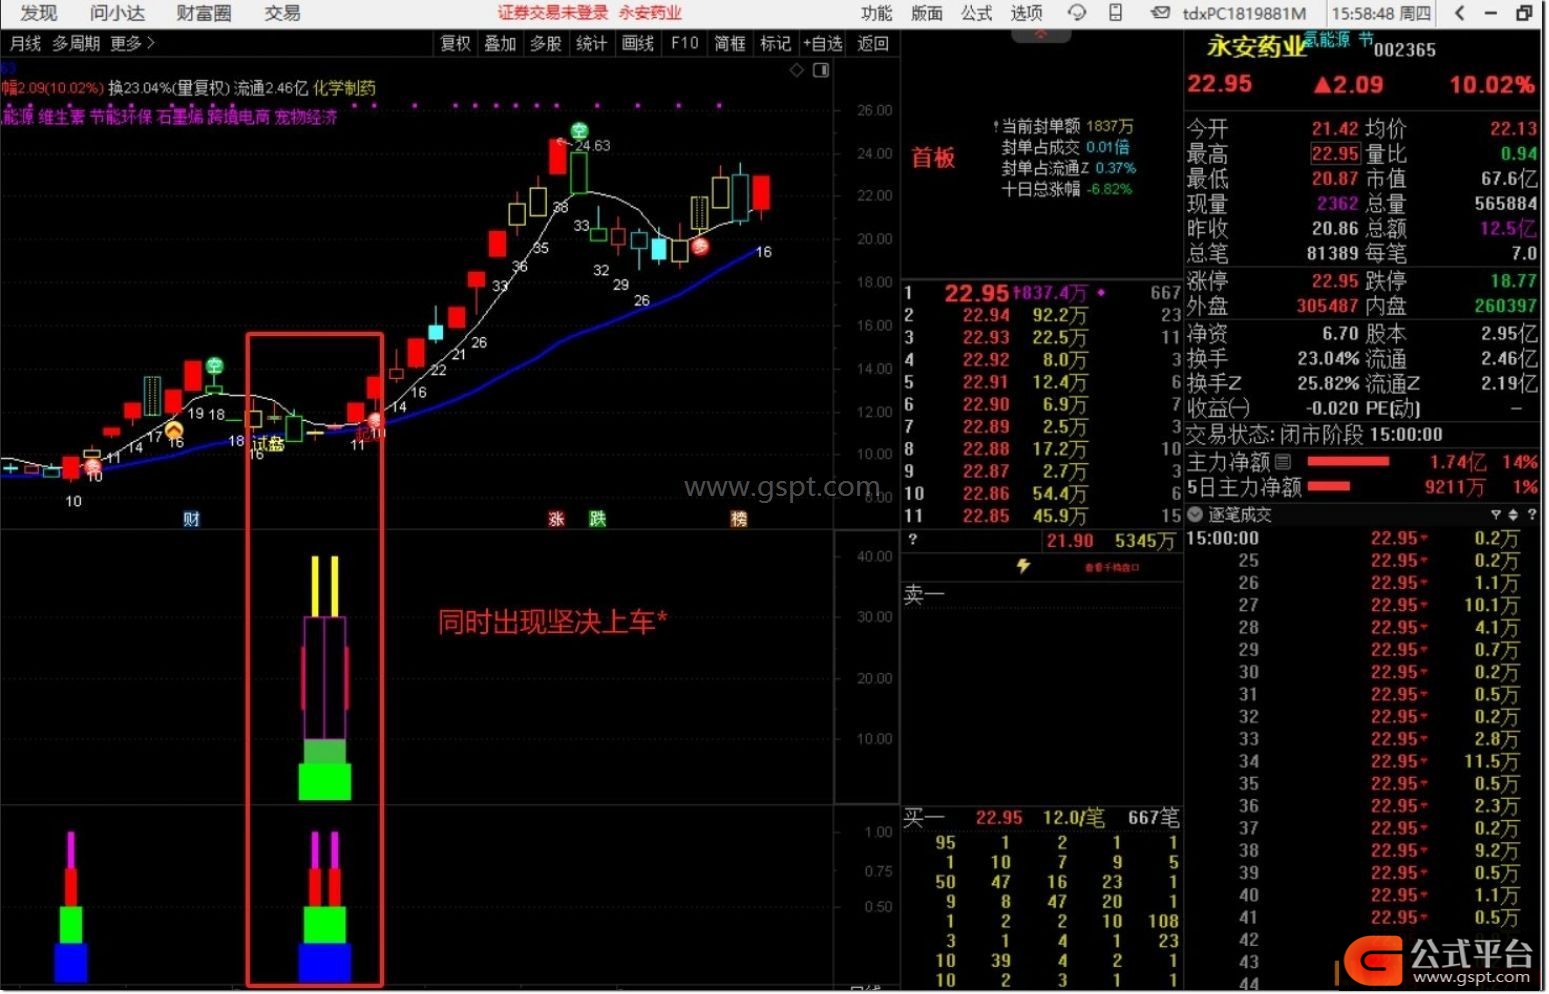Click the orange 榜 marker below chart
Viewport: 1549px width, 994px height.
point(739,518)
